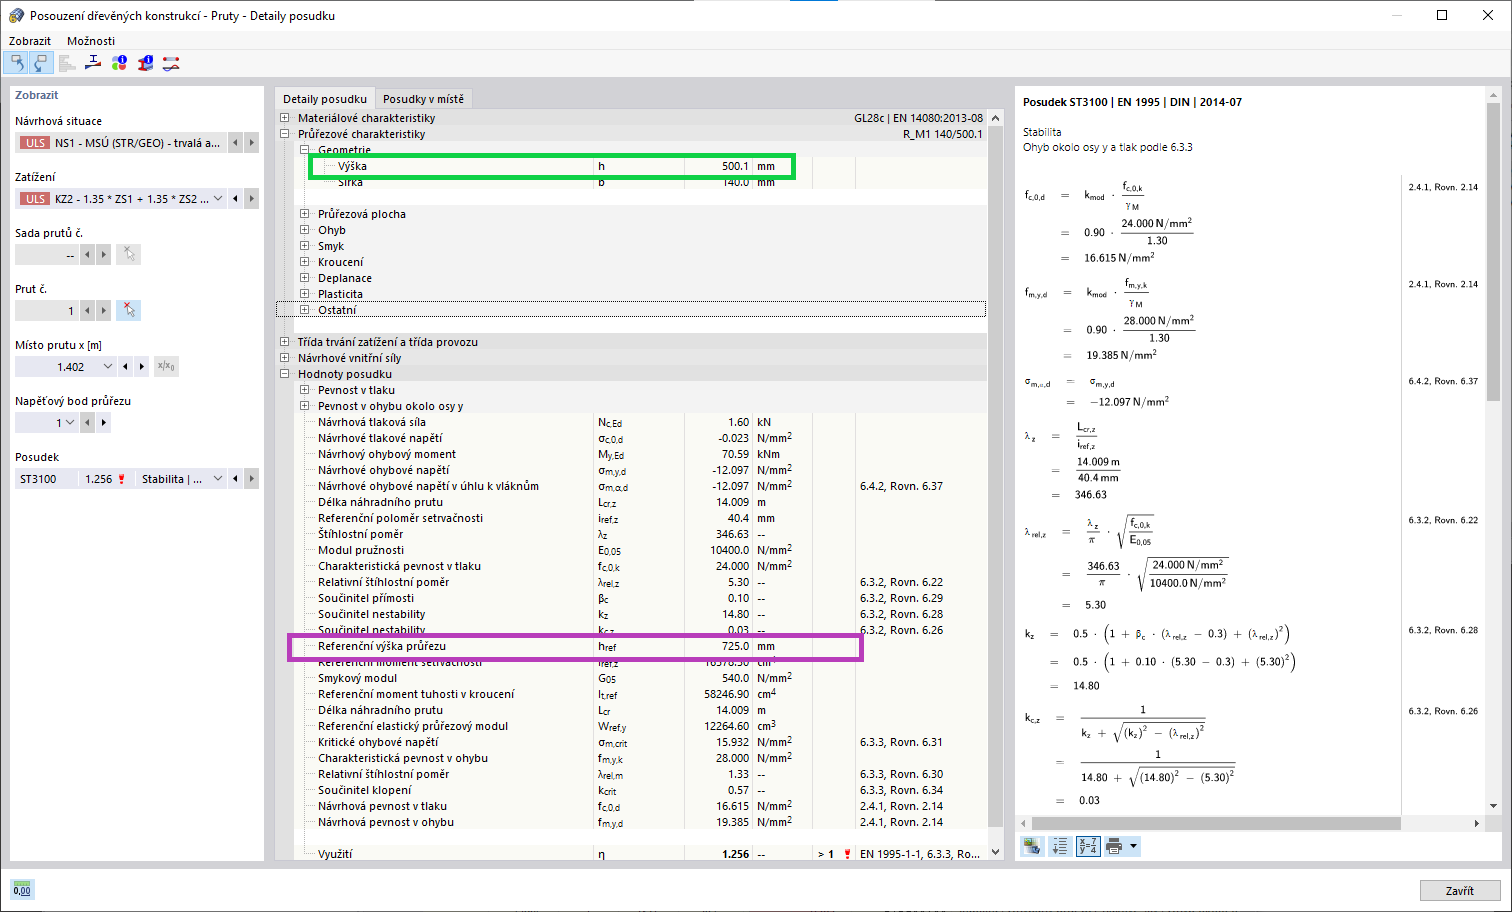Click the beam cross-section toolbar icon
The width and height of the screenshot is (1512, 912).
[x=93, y=63]
